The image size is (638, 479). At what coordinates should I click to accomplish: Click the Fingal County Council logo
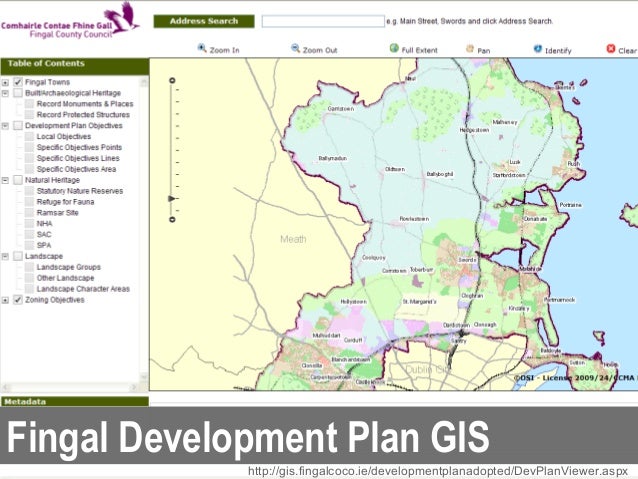[70, 21]
